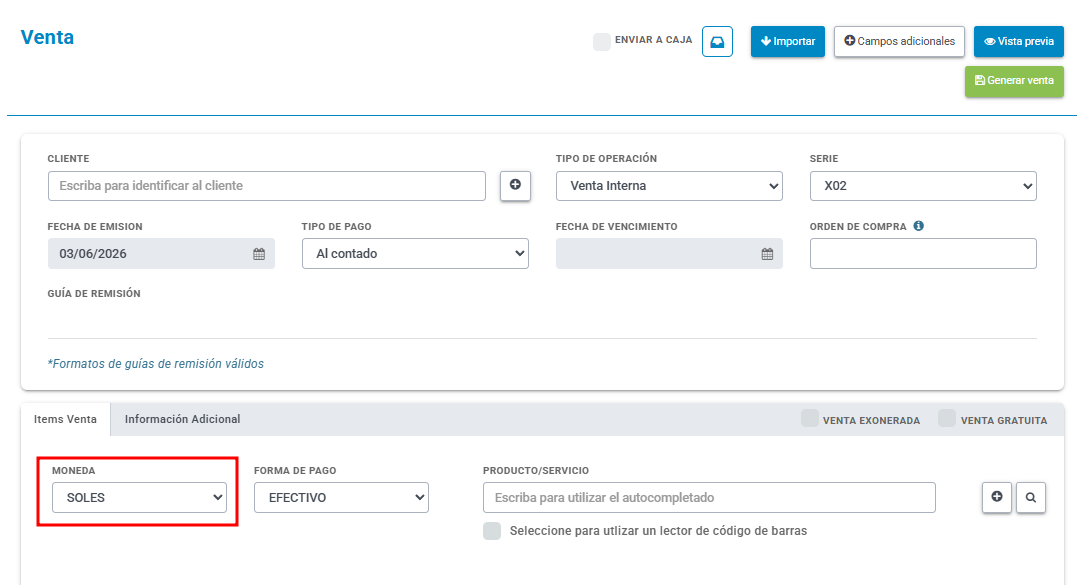Open Formatos de guías de remisión válidos link

[x=156, y=364]
